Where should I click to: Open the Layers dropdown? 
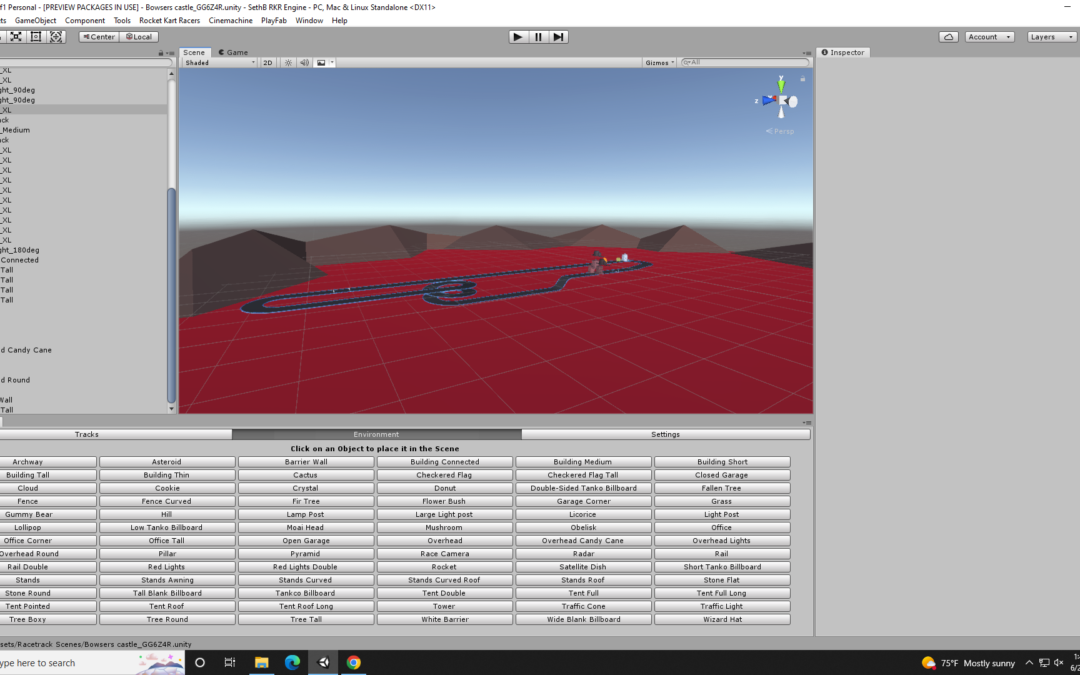pyautogui.click(x=1051, y=37)
